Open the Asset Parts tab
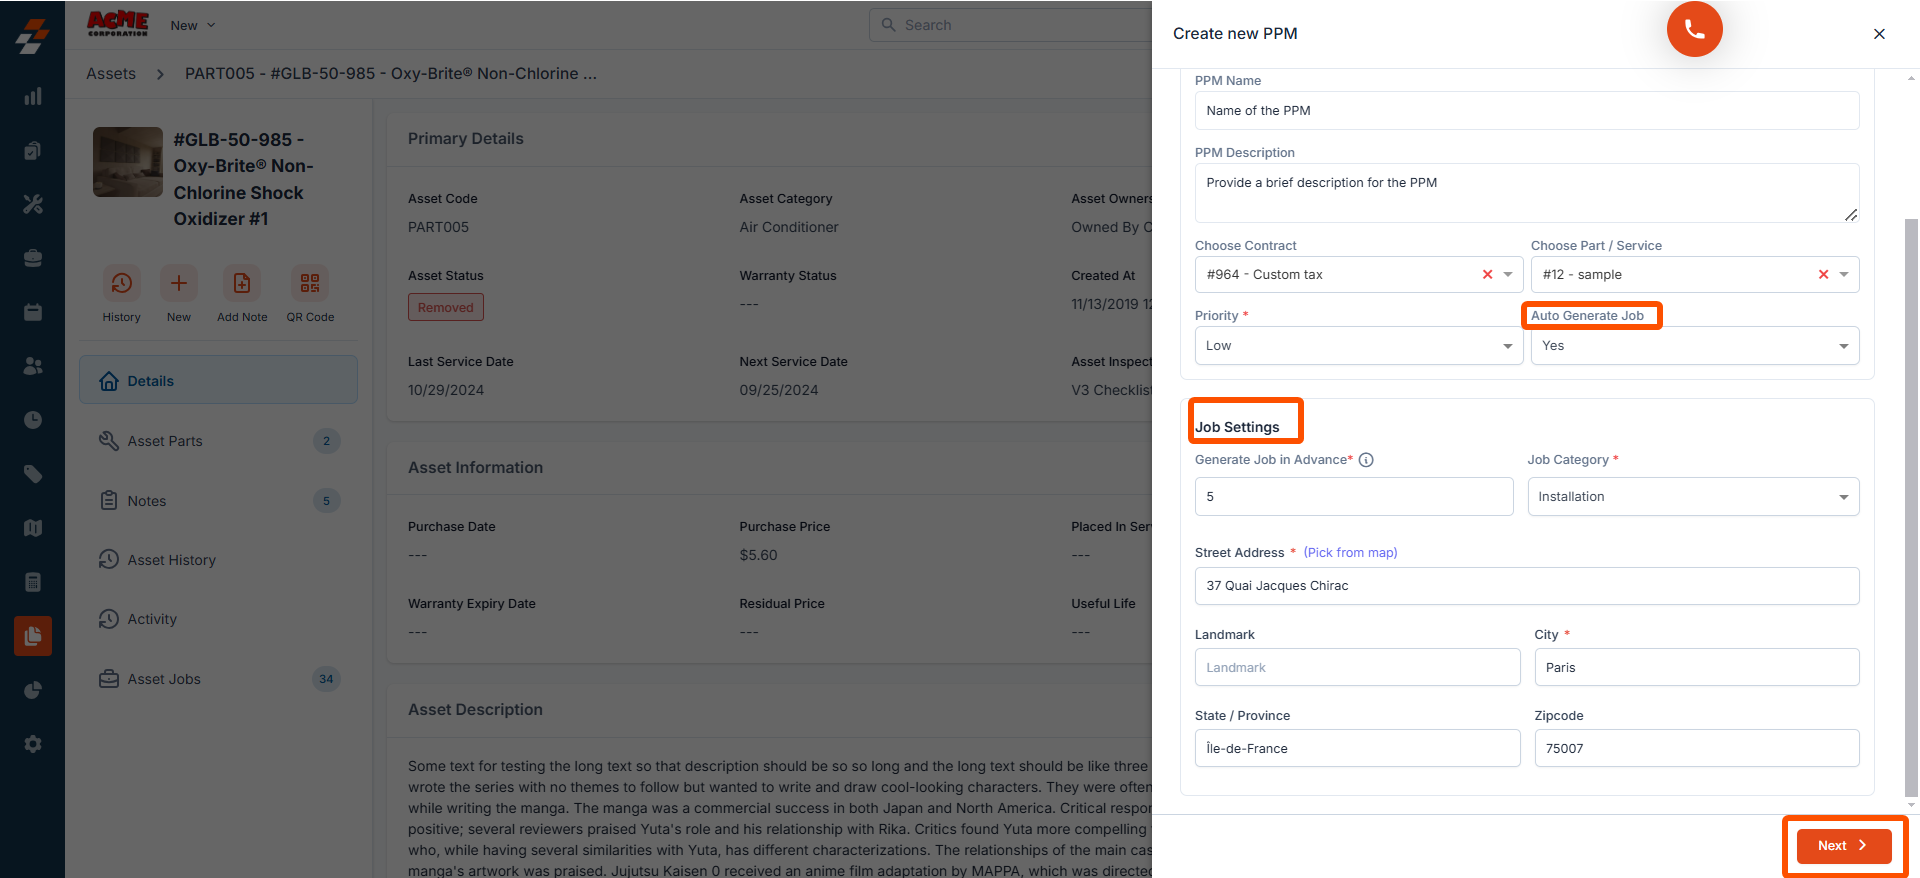Screen dimensions: 1920x878 pos(165,441)
